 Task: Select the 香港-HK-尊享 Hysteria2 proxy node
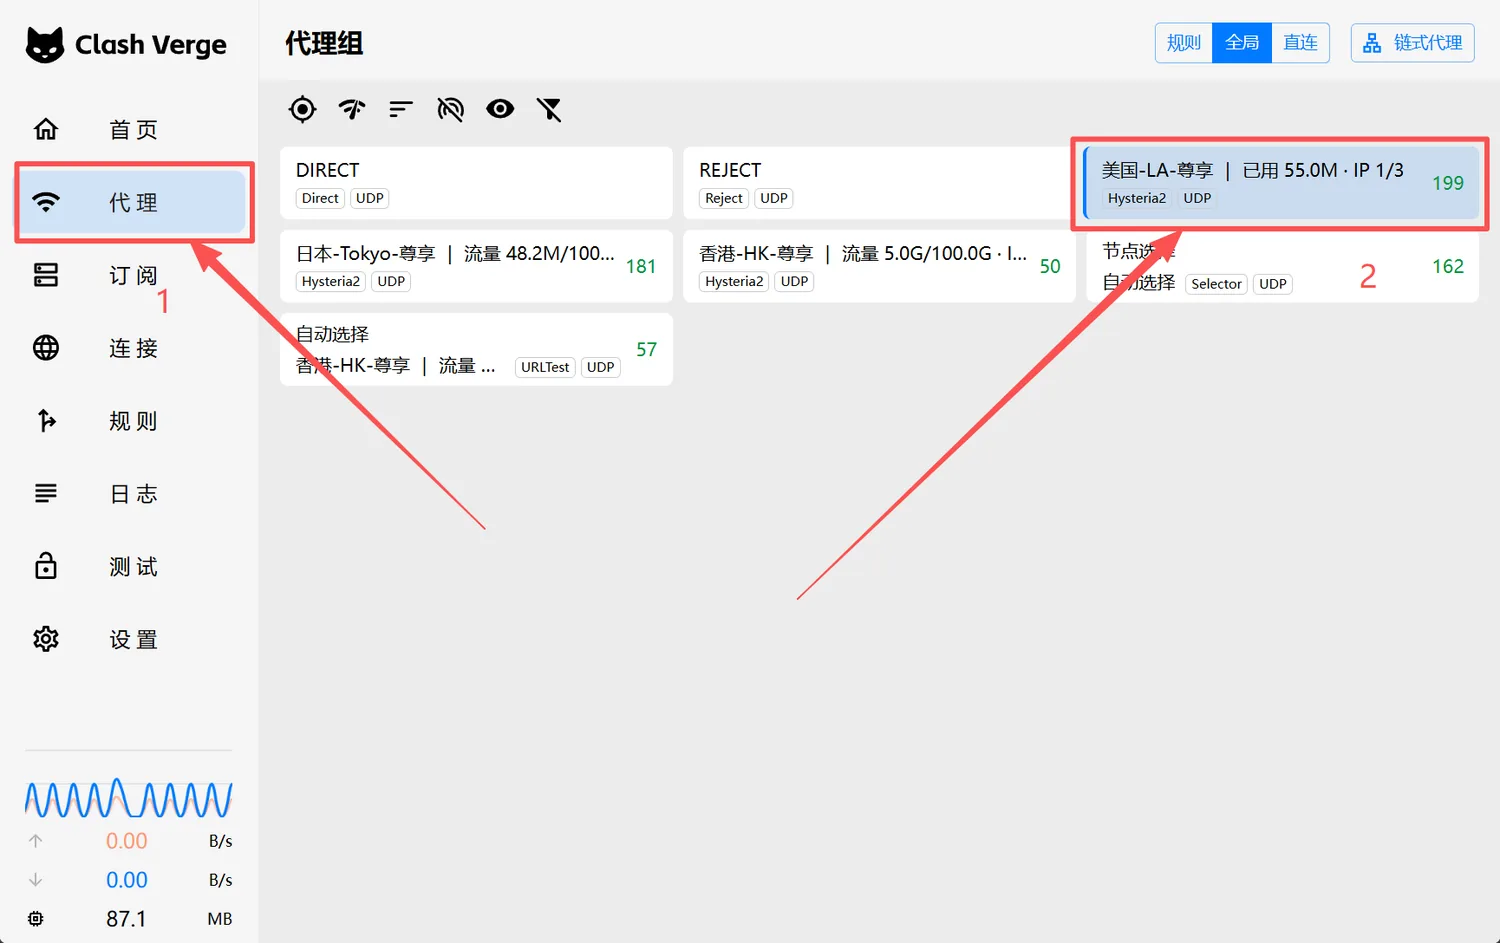point(879,266)
